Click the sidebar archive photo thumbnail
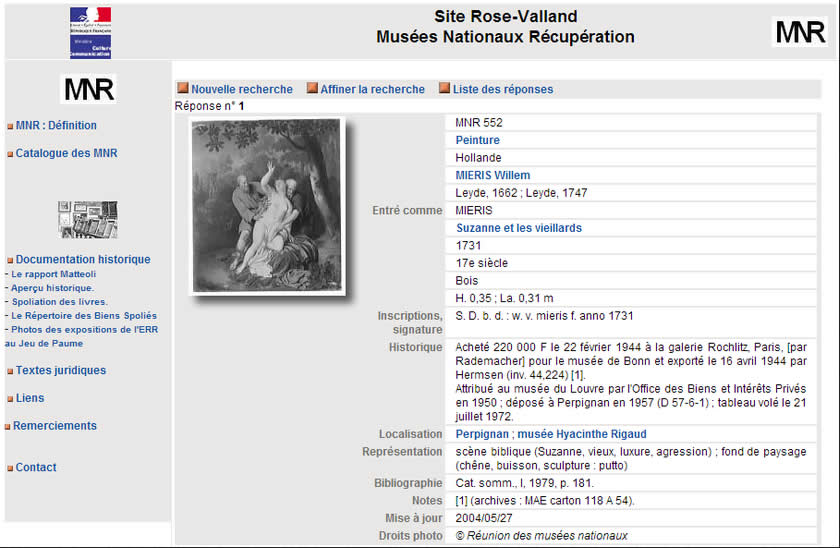Viewport: 840px width, 548px height. coord(88,220)
